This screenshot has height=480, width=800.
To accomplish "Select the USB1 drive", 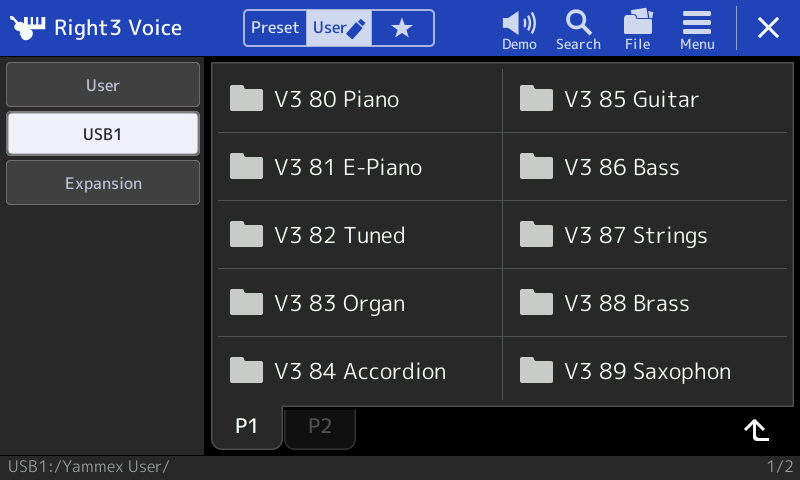I will 103,134.
